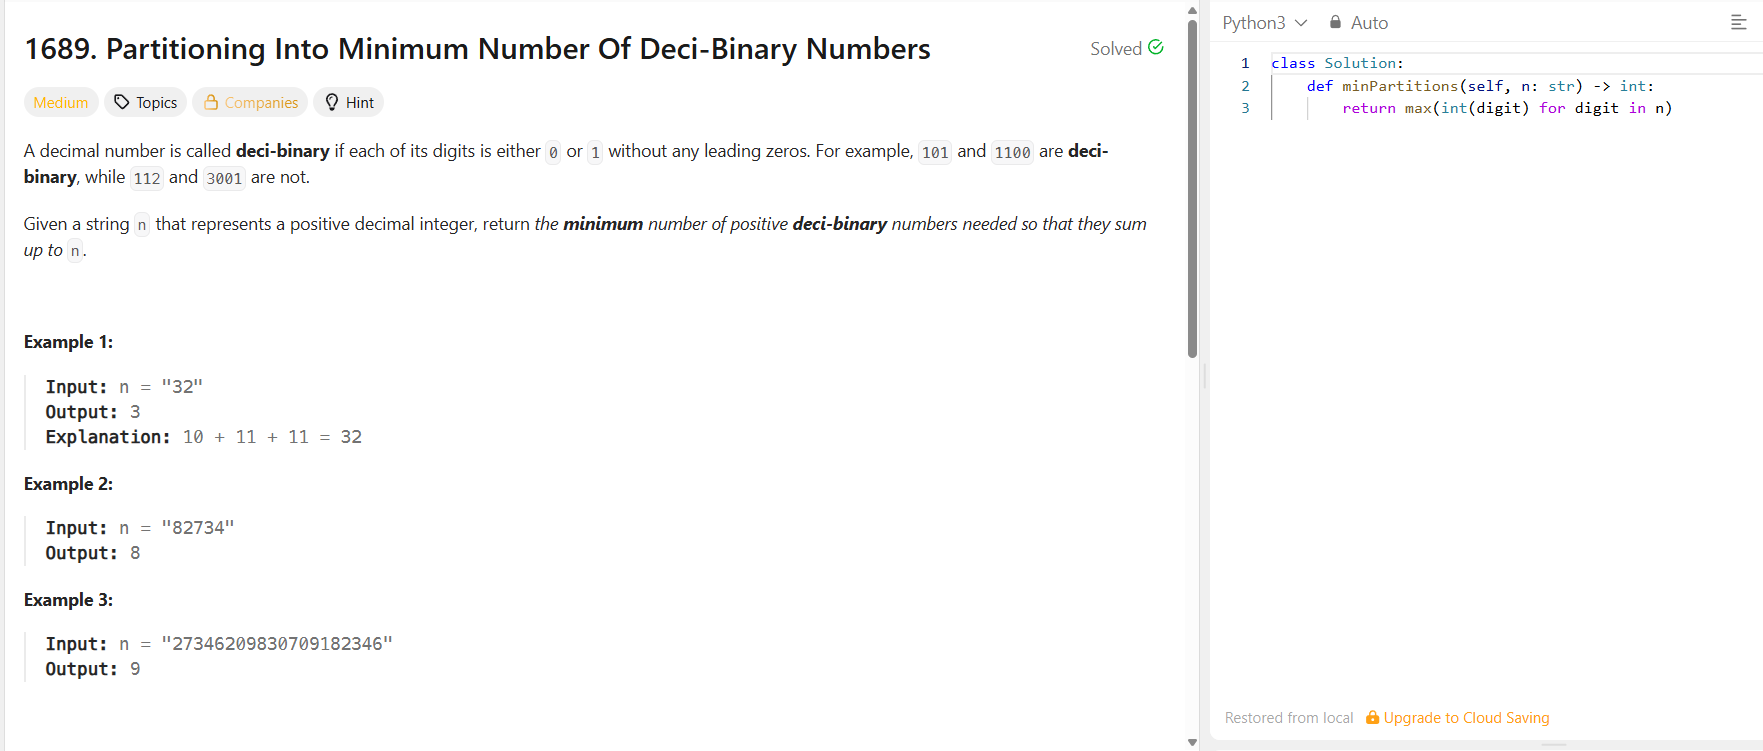Click input value "82734" in Example 2
Image resolution: width=1763 pixels, height=751 pixels.
tap(198, 528)
